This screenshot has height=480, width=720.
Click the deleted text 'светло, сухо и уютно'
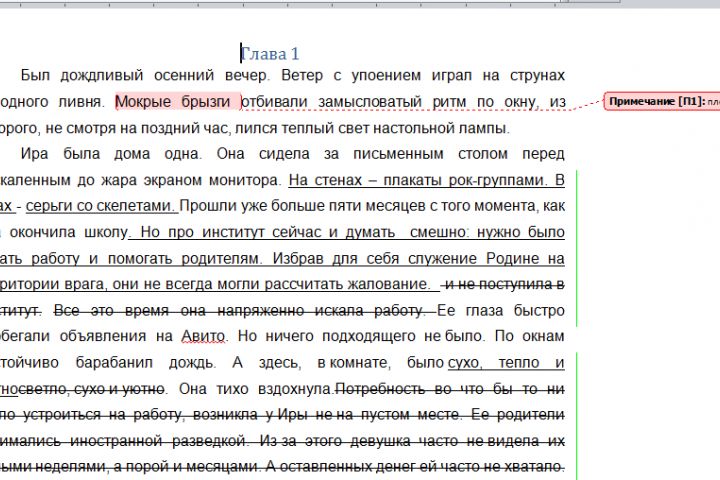(x=91, y=390)
